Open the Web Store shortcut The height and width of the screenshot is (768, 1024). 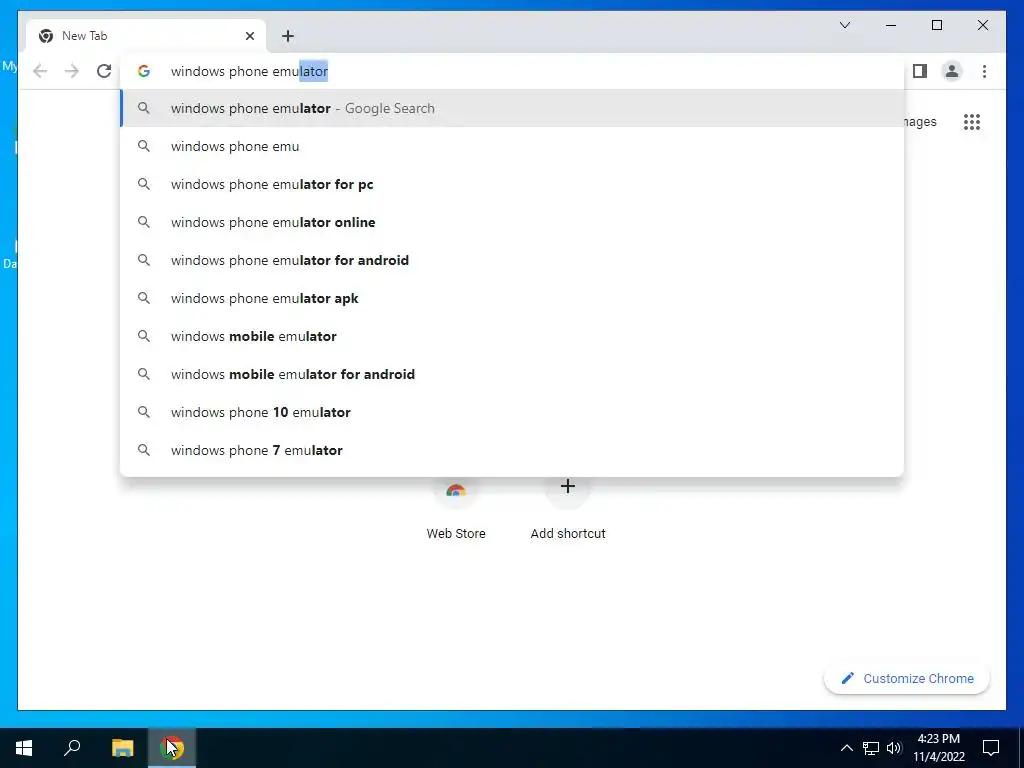click(456, 509)
